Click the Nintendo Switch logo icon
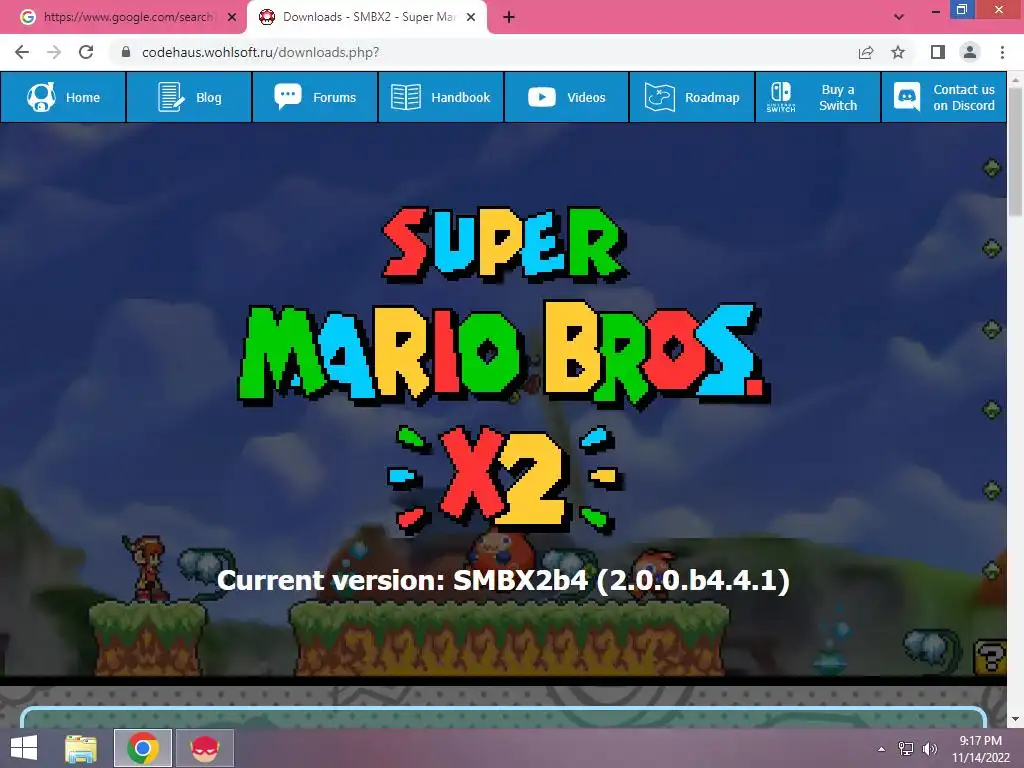1024x768 pixels. coord(781,97)
